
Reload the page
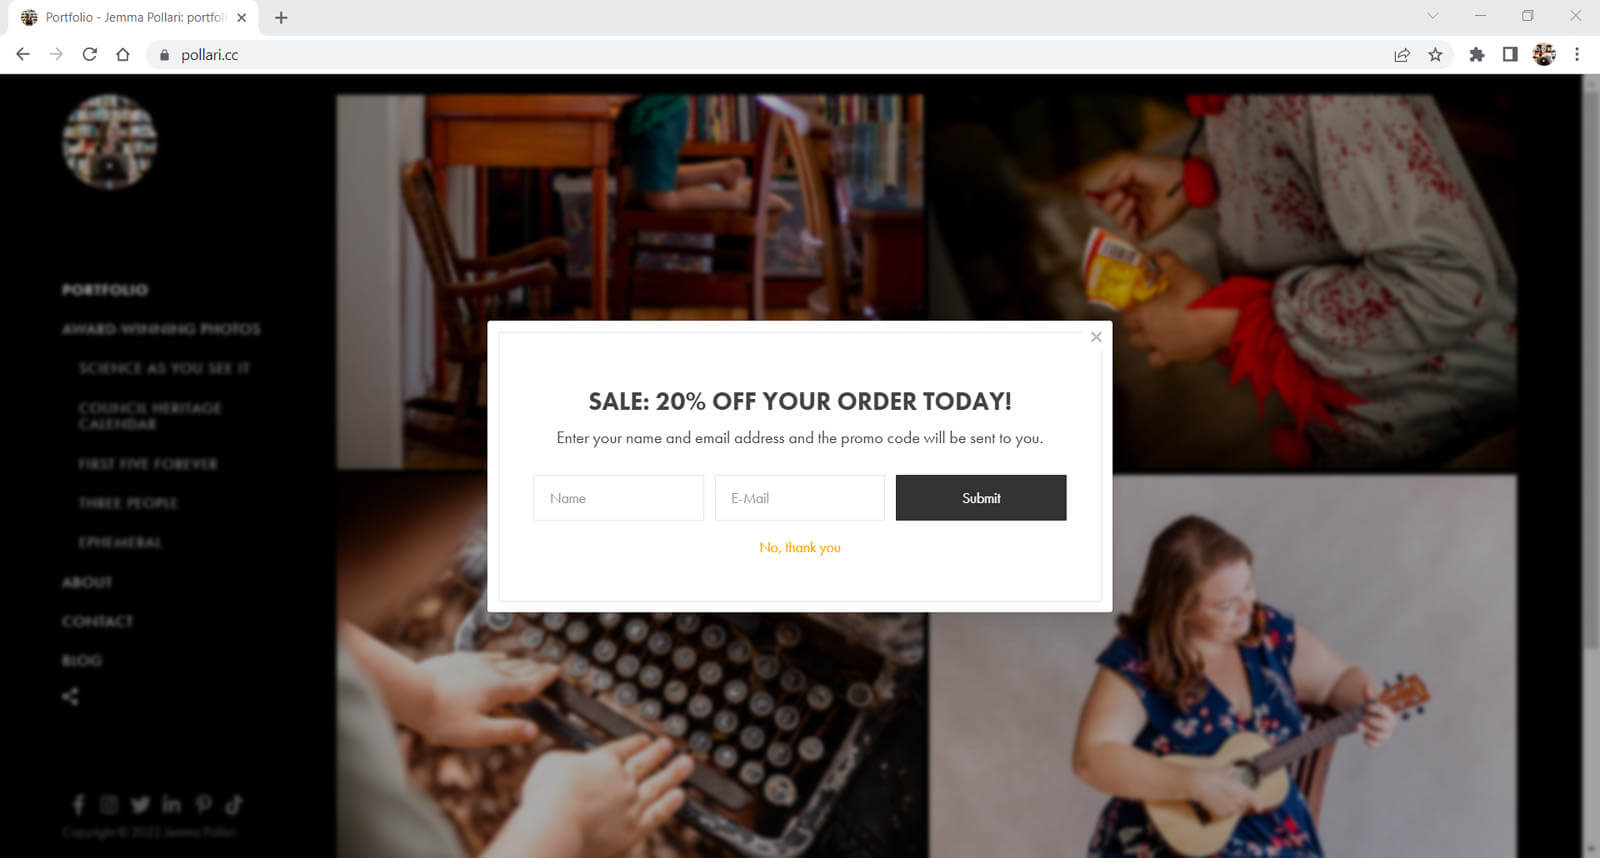point(90,55)
